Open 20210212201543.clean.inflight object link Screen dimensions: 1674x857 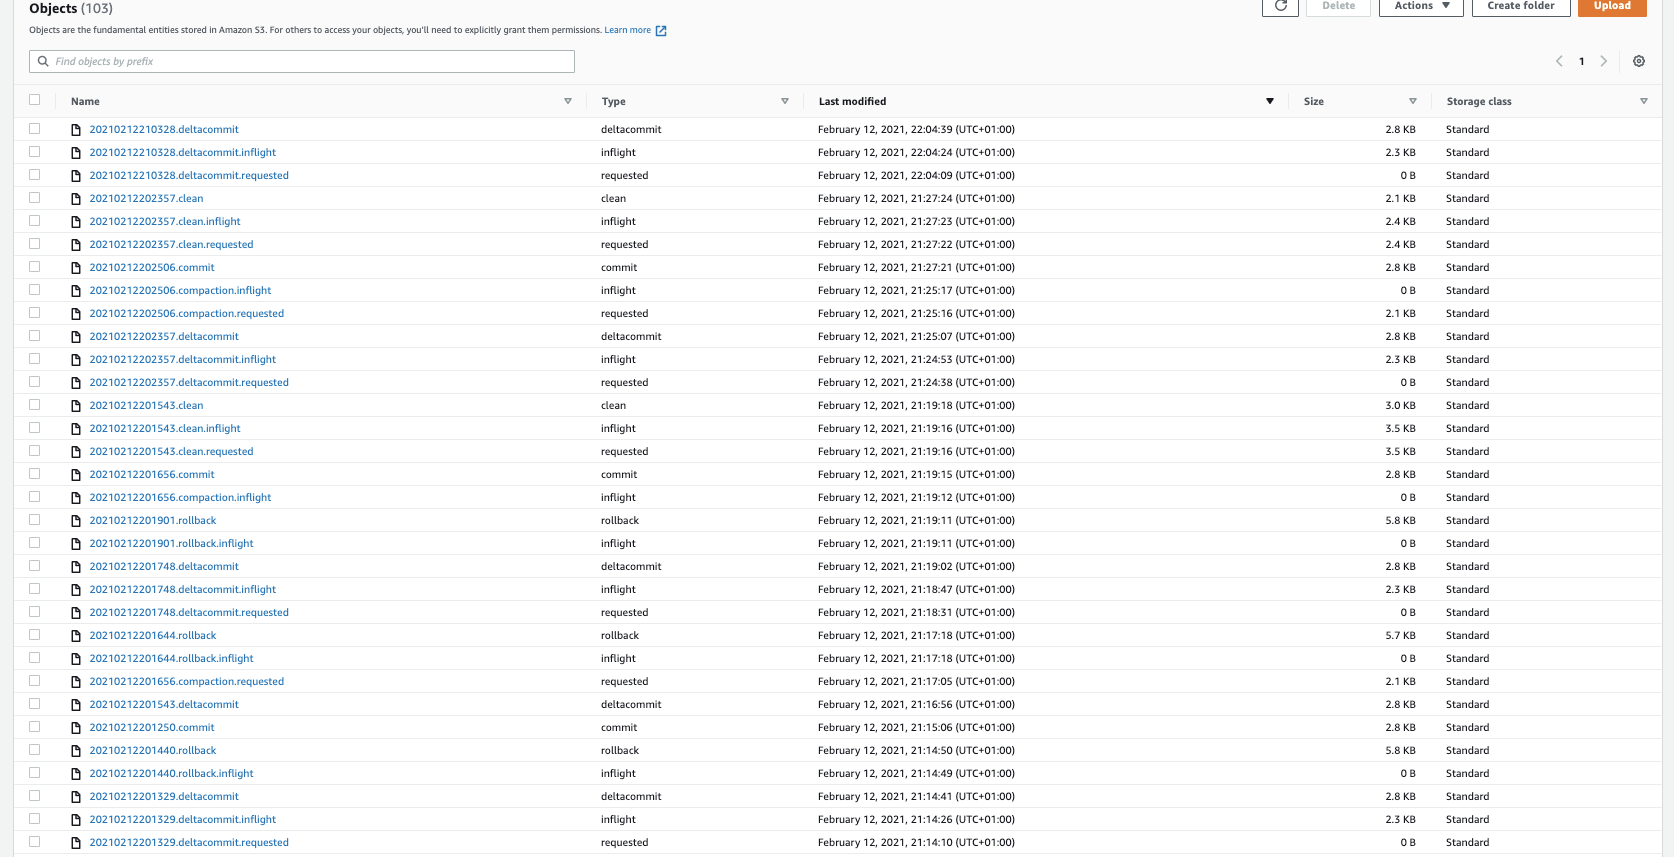pyautogui.click(x=165, y=429)
